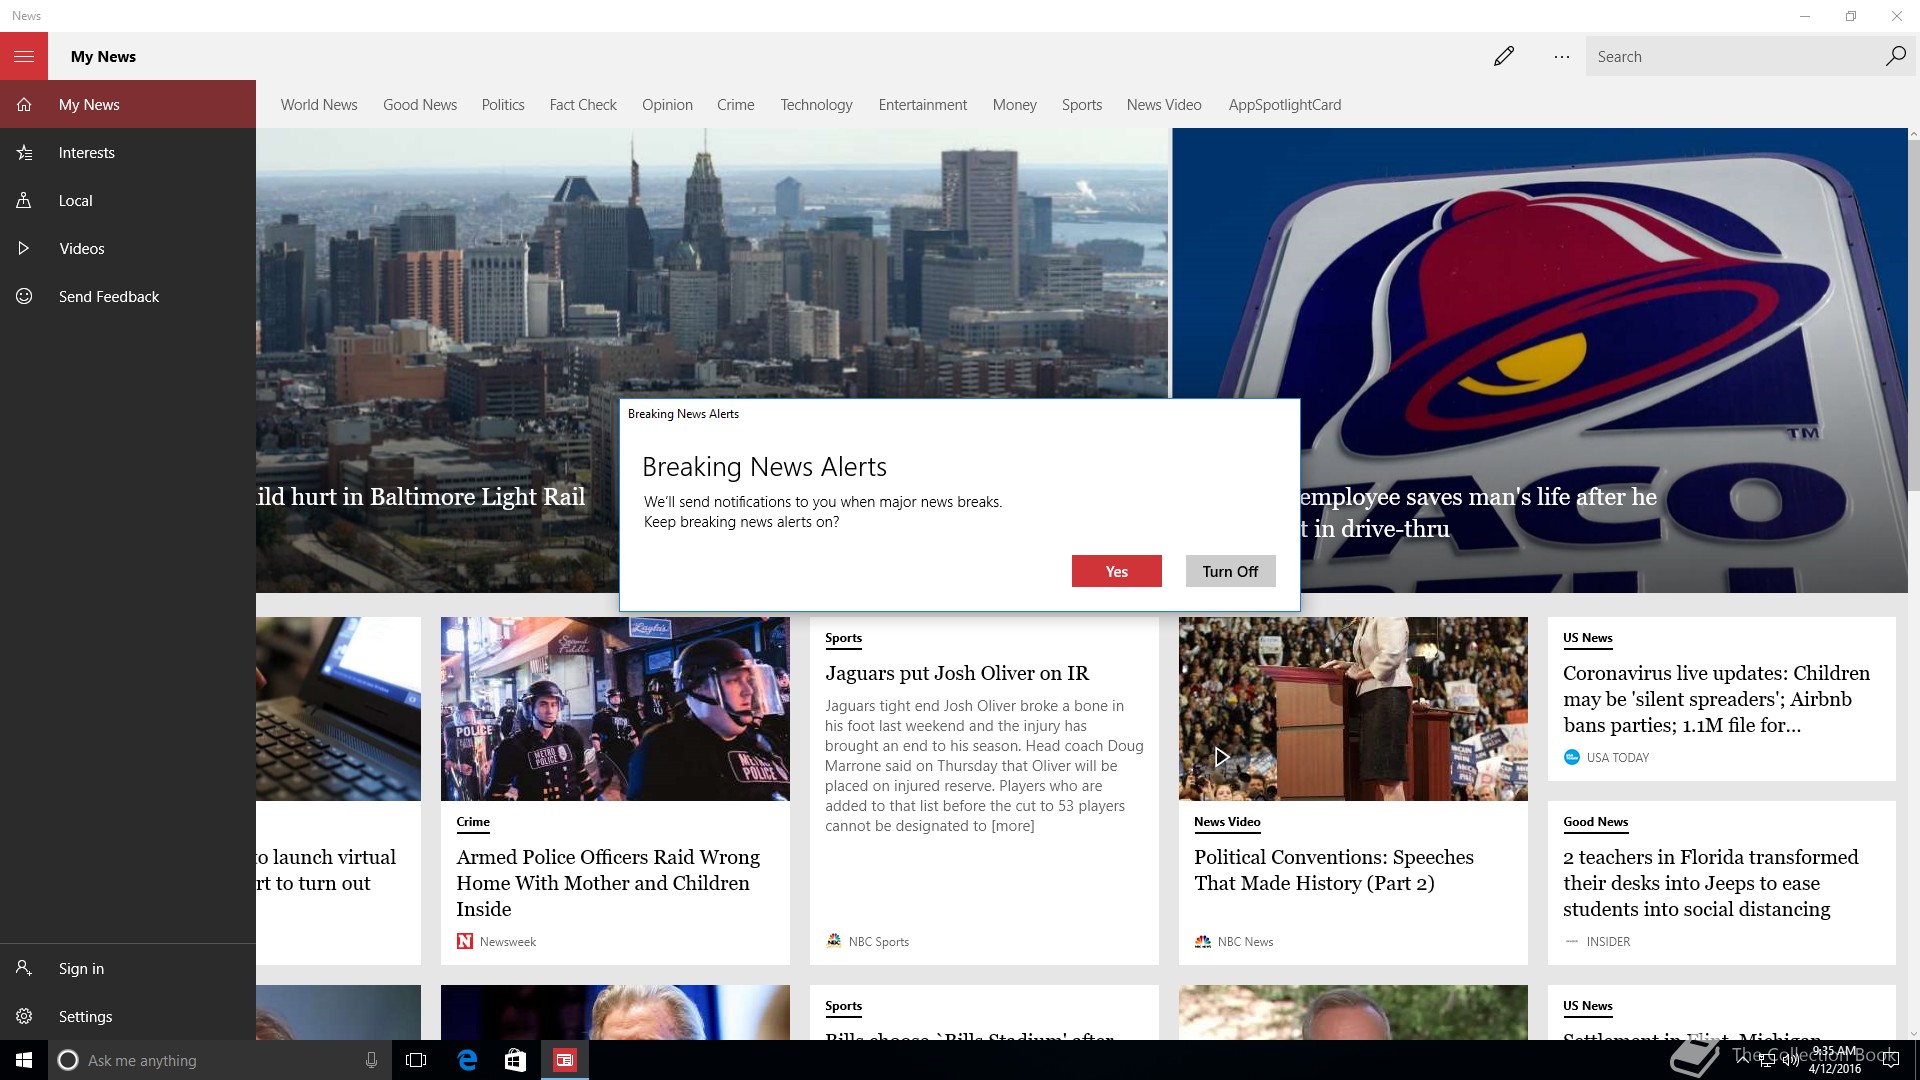Image resolution: width=1920 pixels, height=1080 pixels.
Task: Click the NBC News logo icon
Action: 1203,941
